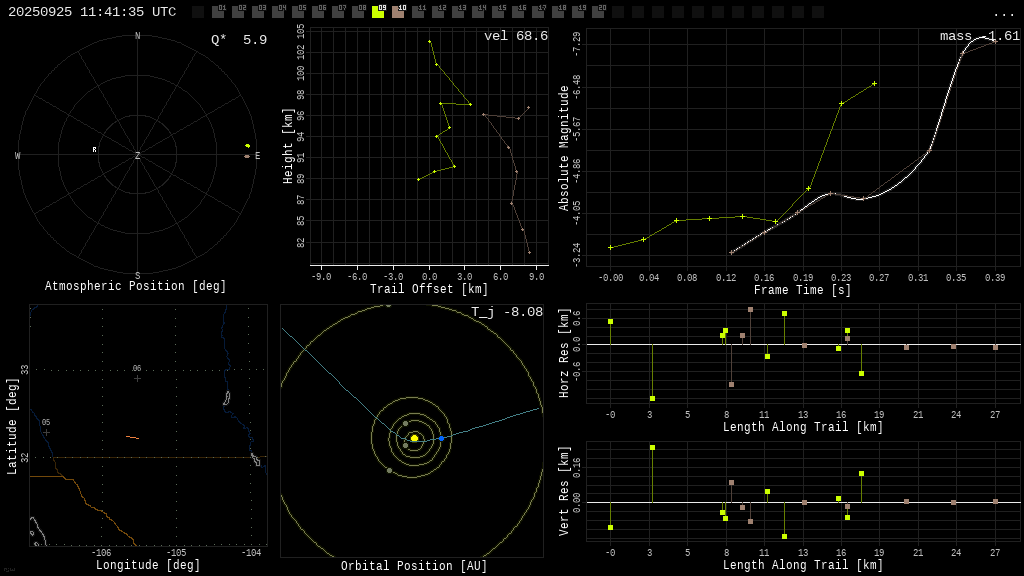Toggle the yellow station 09 indicator
Image resolution: width=1024 pixels, height=576 pixels.
(x=377, y=12)
